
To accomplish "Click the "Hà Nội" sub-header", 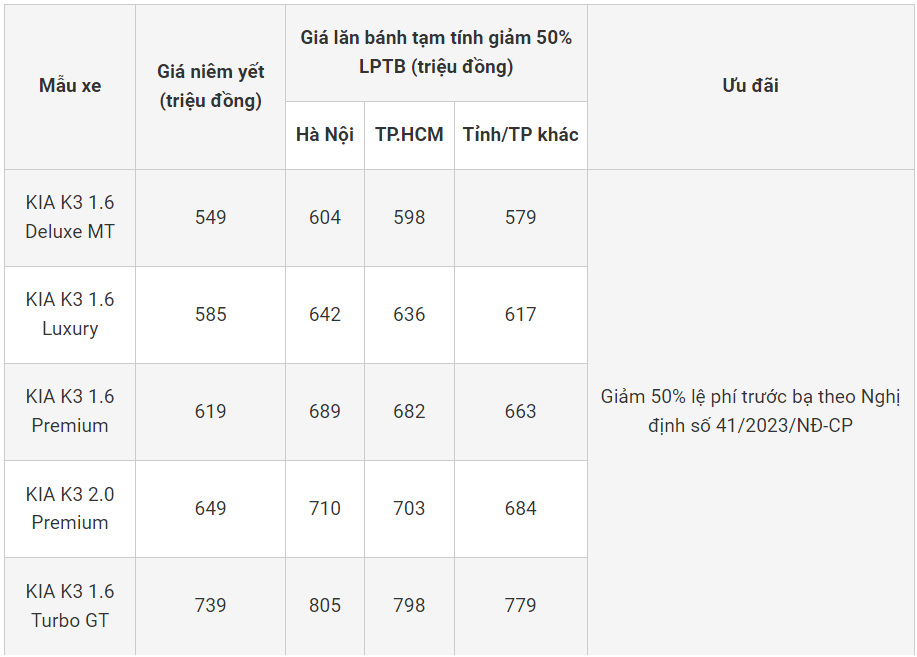I will (x=325, y=135).
